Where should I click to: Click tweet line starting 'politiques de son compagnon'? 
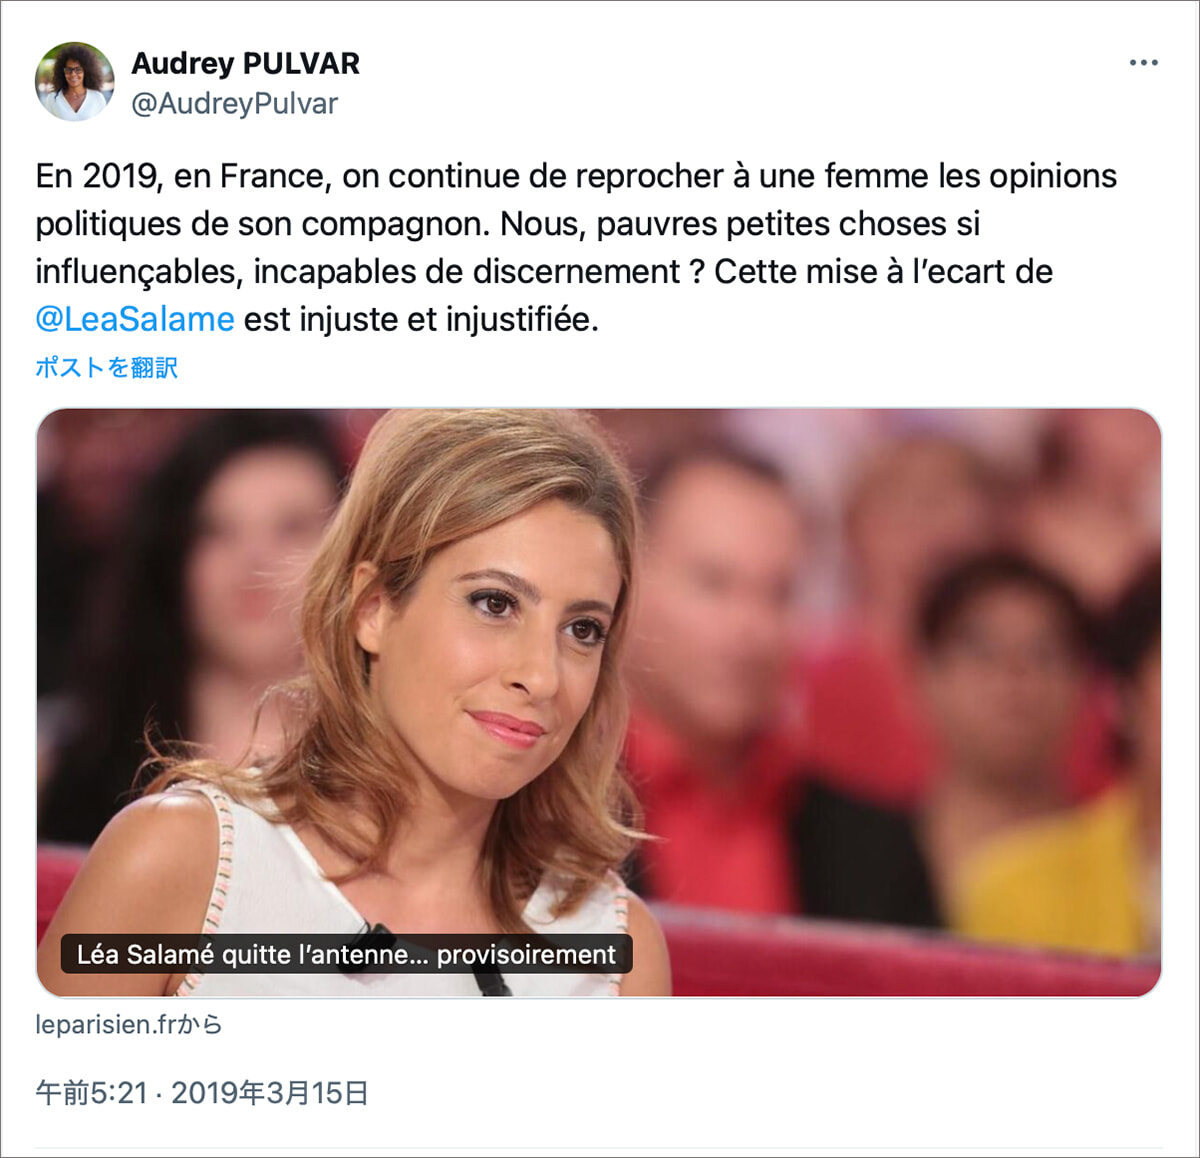pos(508,224)
